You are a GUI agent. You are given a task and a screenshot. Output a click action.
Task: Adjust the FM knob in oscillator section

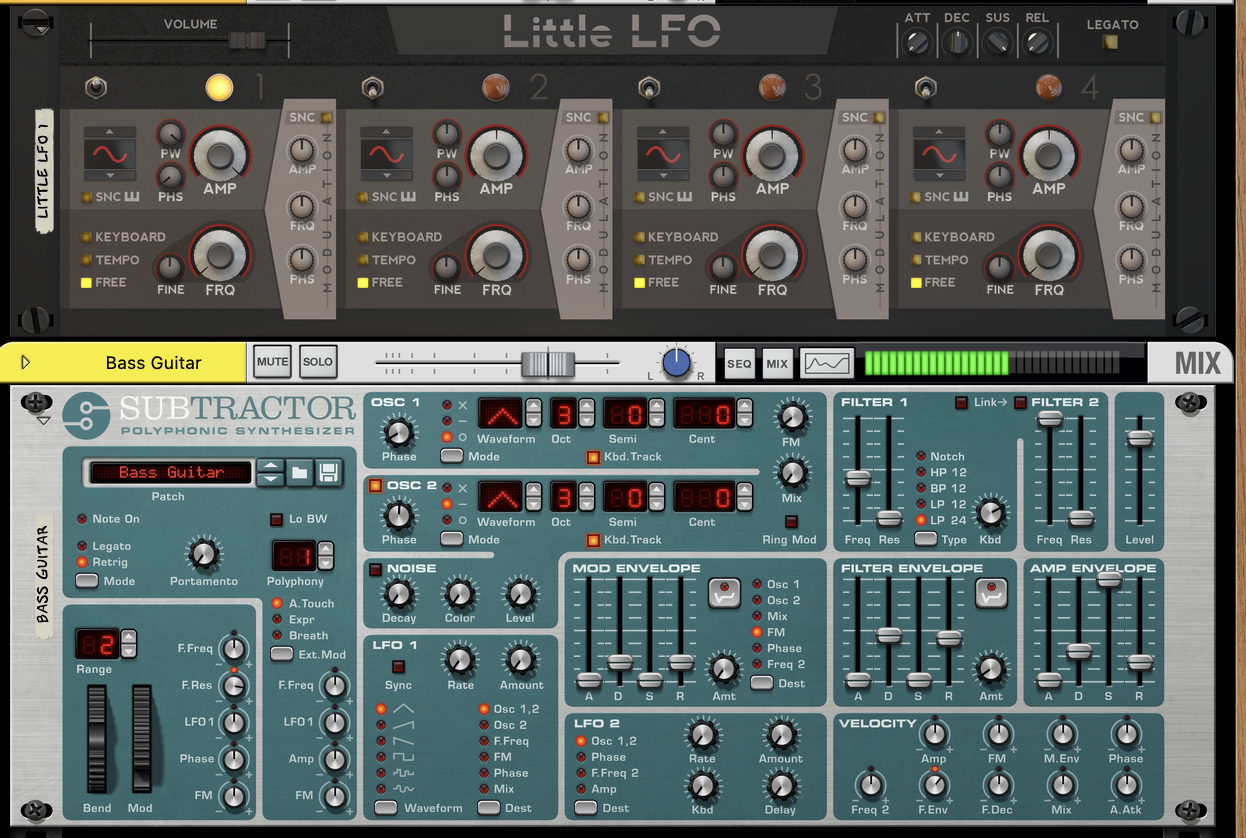click(x=792, y=417)
